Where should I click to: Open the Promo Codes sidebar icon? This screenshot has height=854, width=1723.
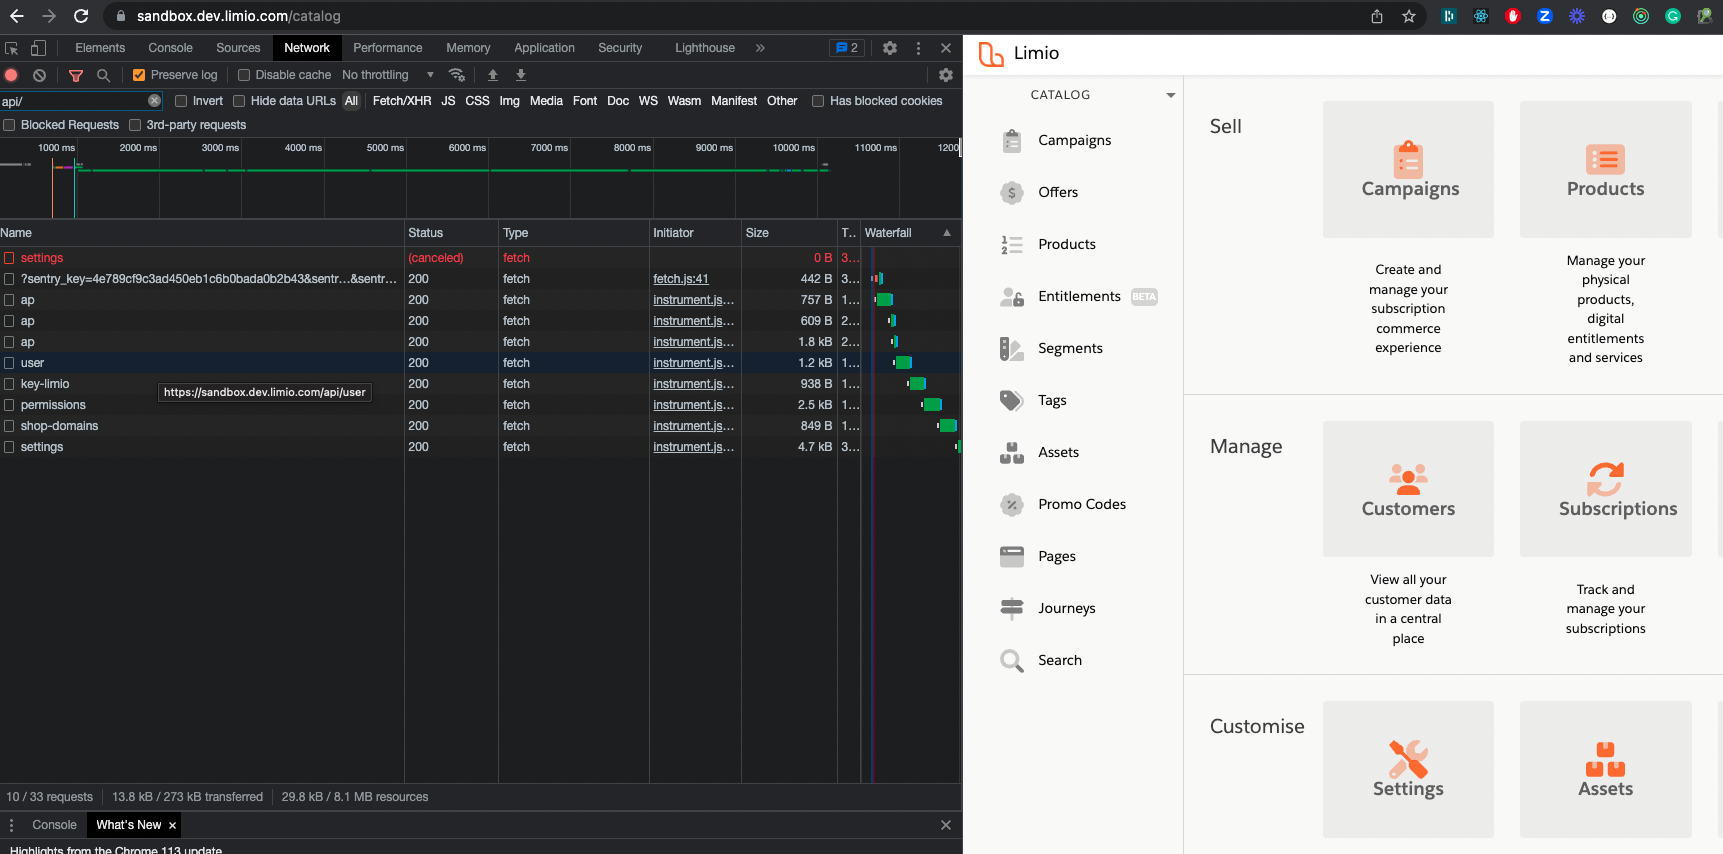click(1012, 505)
